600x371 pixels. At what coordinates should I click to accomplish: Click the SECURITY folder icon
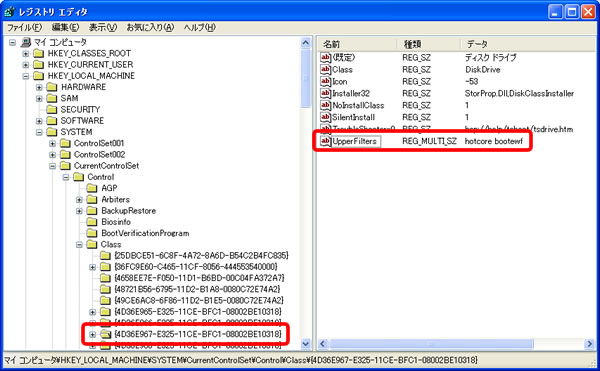point(52,109)
